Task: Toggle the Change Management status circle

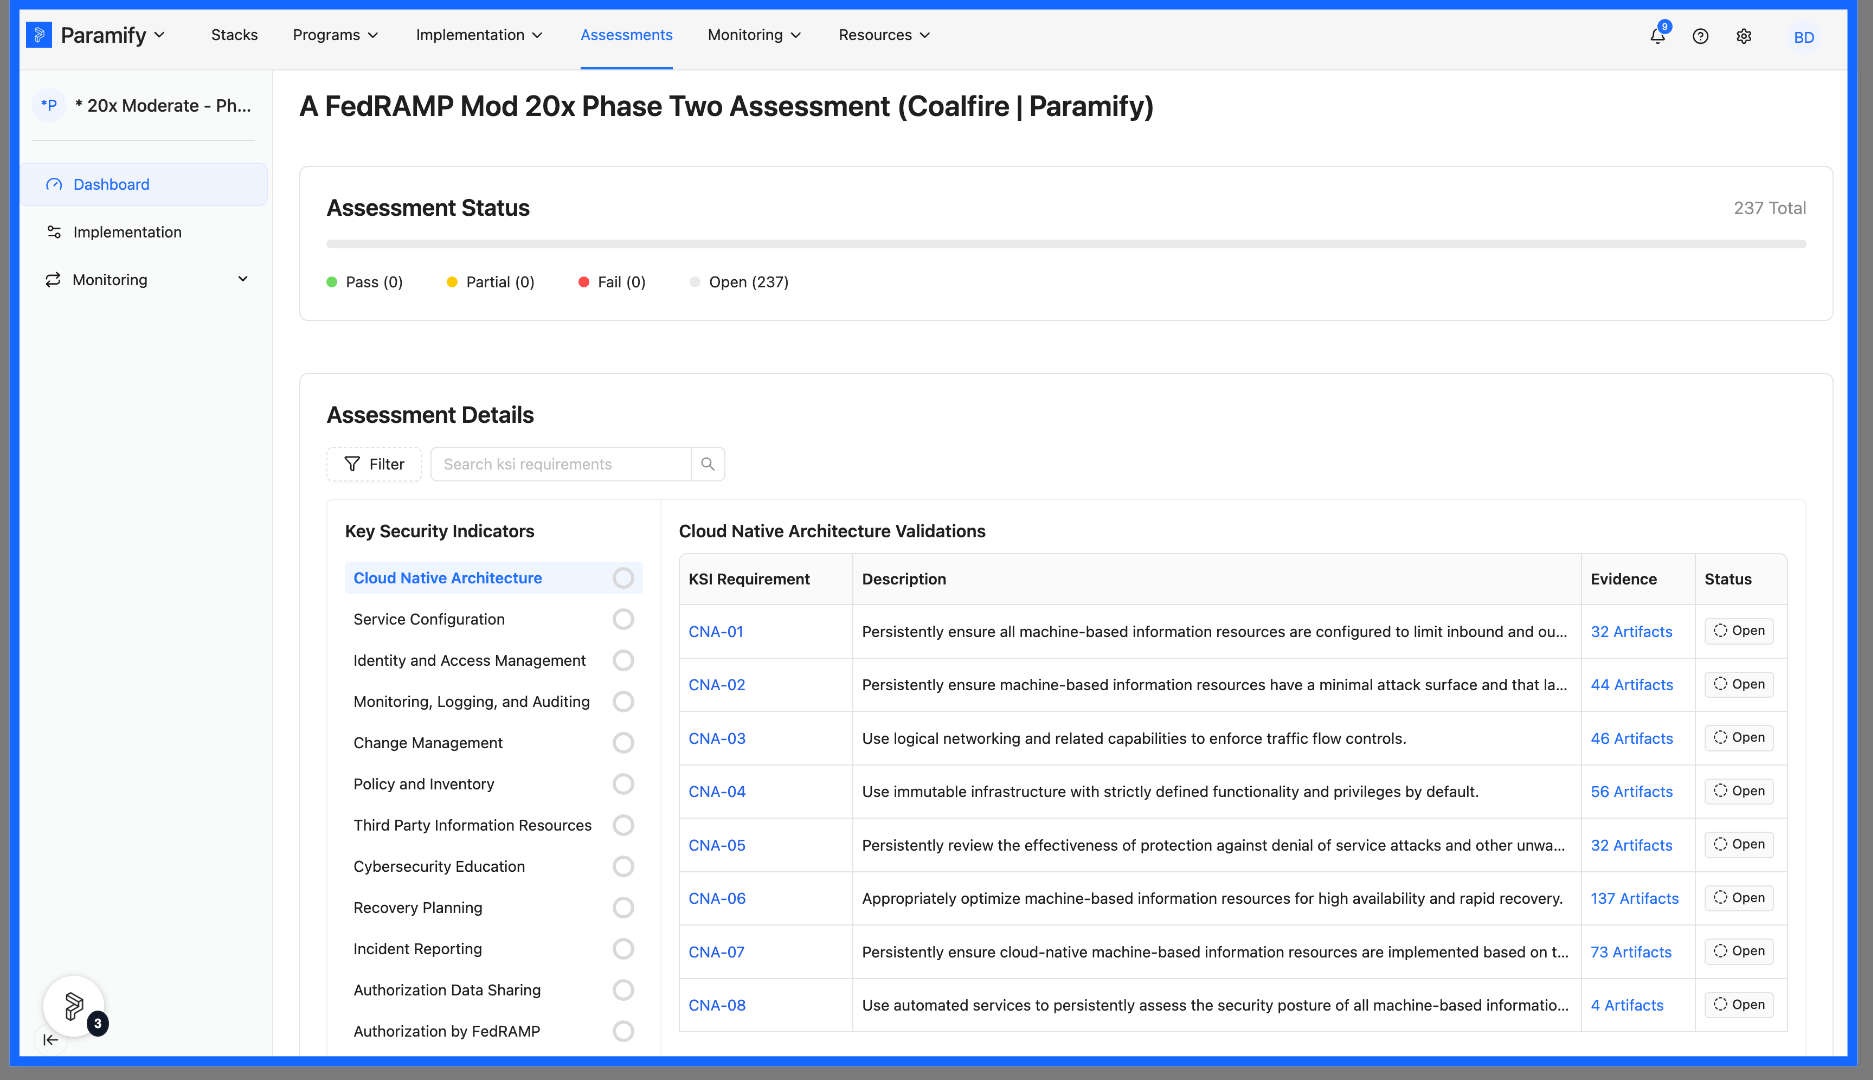Action: coord(623,743)
